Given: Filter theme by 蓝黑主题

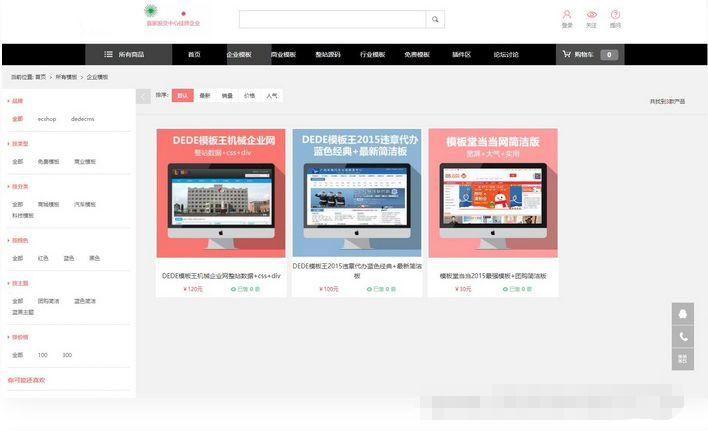Looking at the screenshot, I should tap(23, 312).
